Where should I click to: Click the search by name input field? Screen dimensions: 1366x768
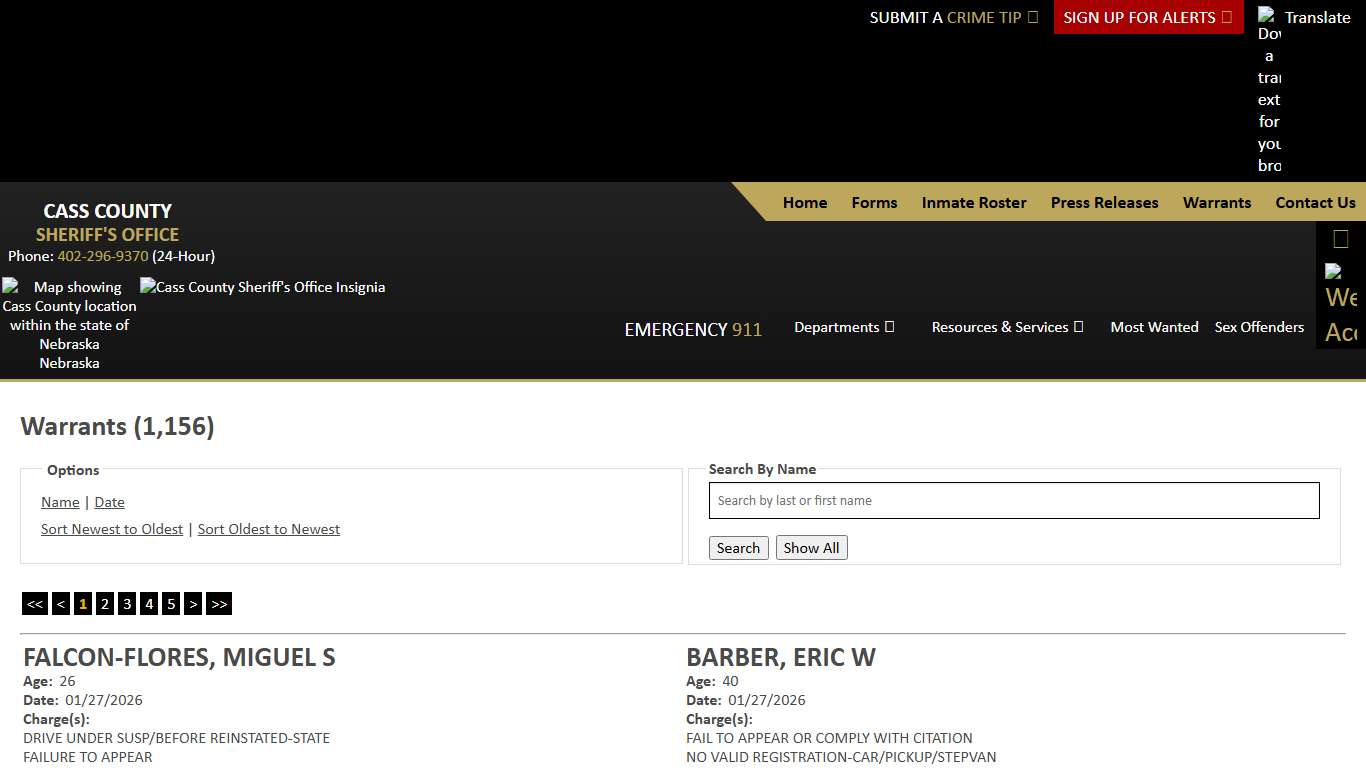click(1014, 500)
